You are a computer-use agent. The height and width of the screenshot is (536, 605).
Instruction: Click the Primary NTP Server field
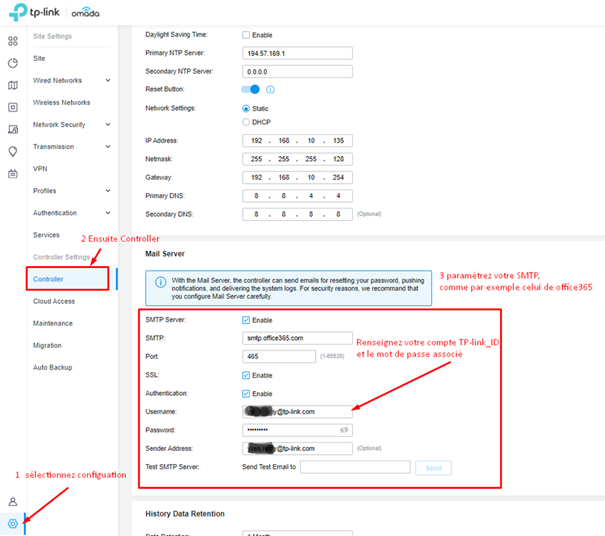(297, 53)
